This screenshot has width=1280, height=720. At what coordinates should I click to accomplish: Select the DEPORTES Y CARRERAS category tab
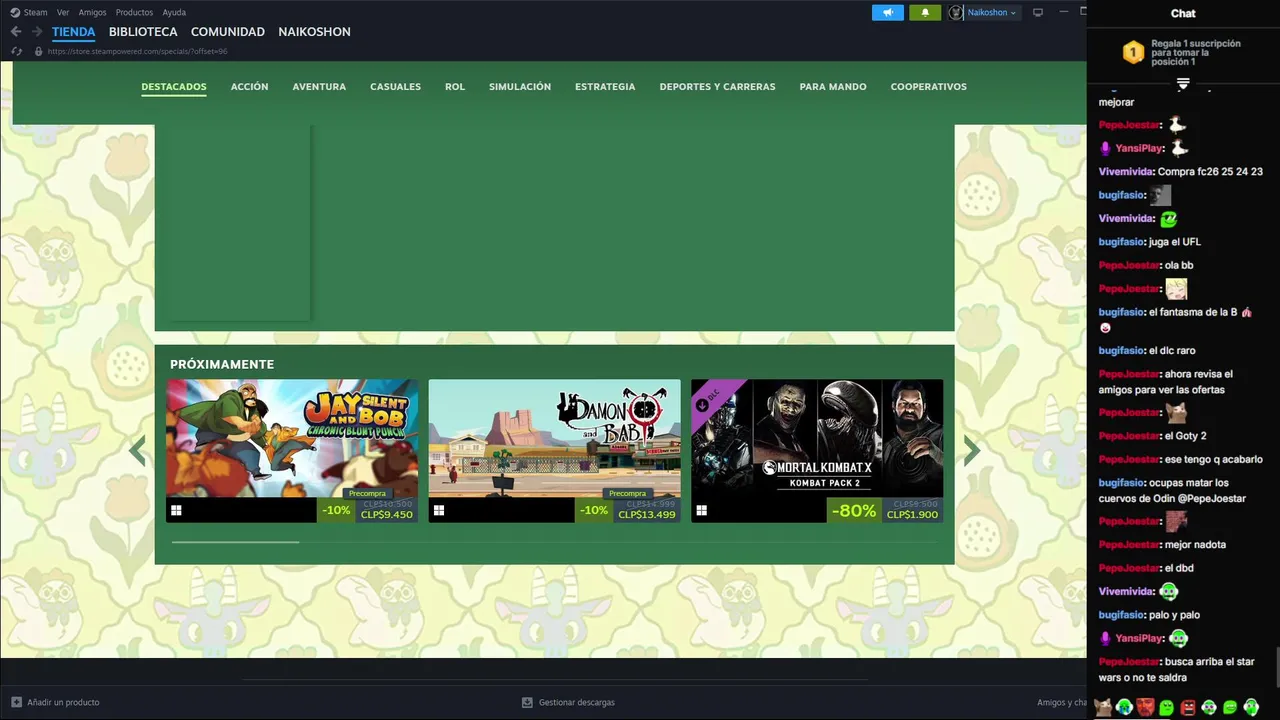(717, 87)
